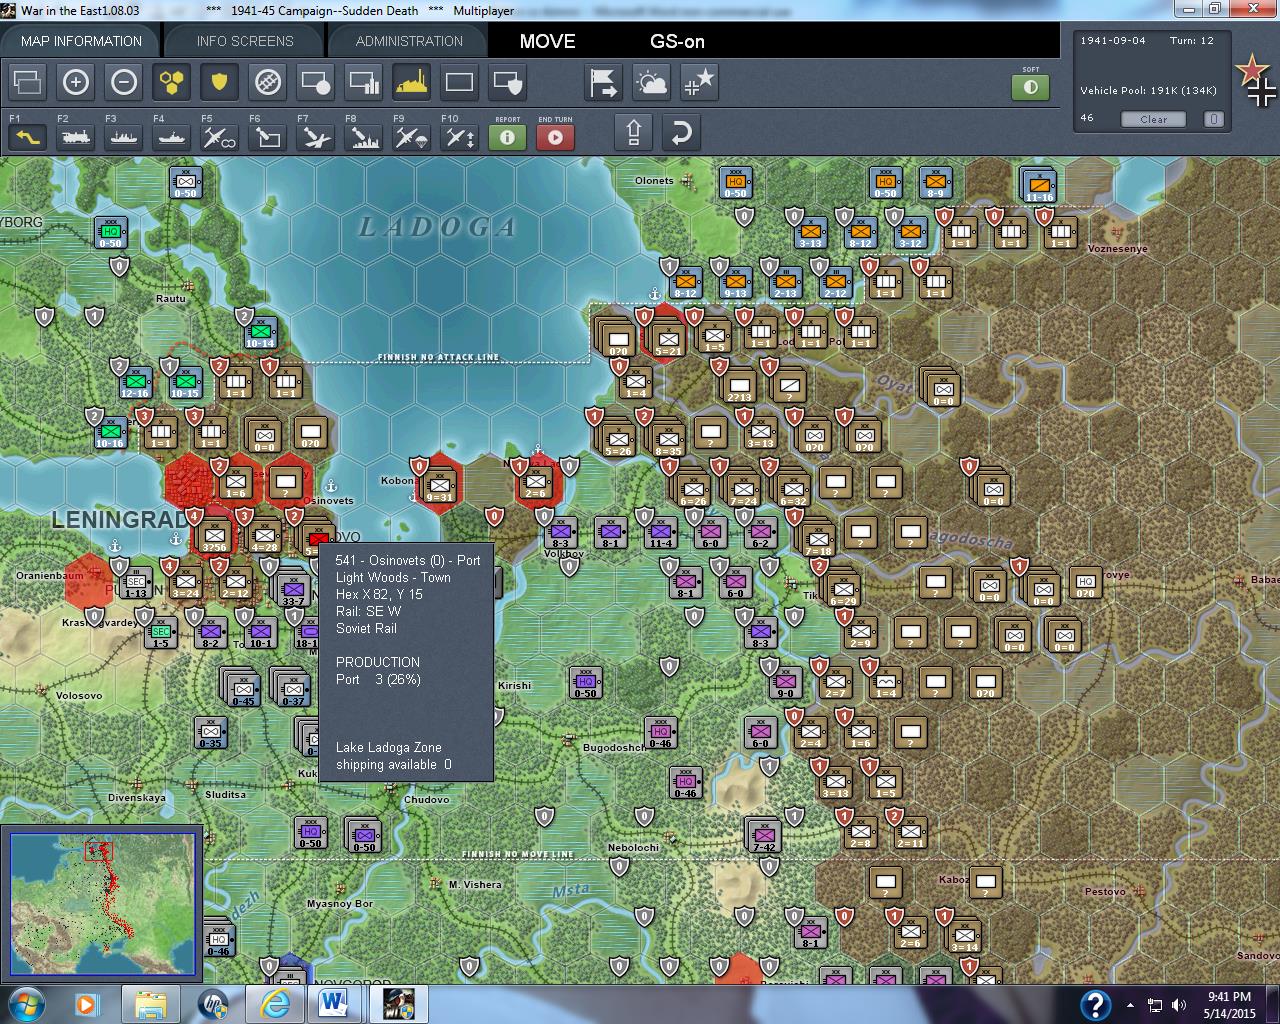Open the Report screen with green info icon

point(507,138)
